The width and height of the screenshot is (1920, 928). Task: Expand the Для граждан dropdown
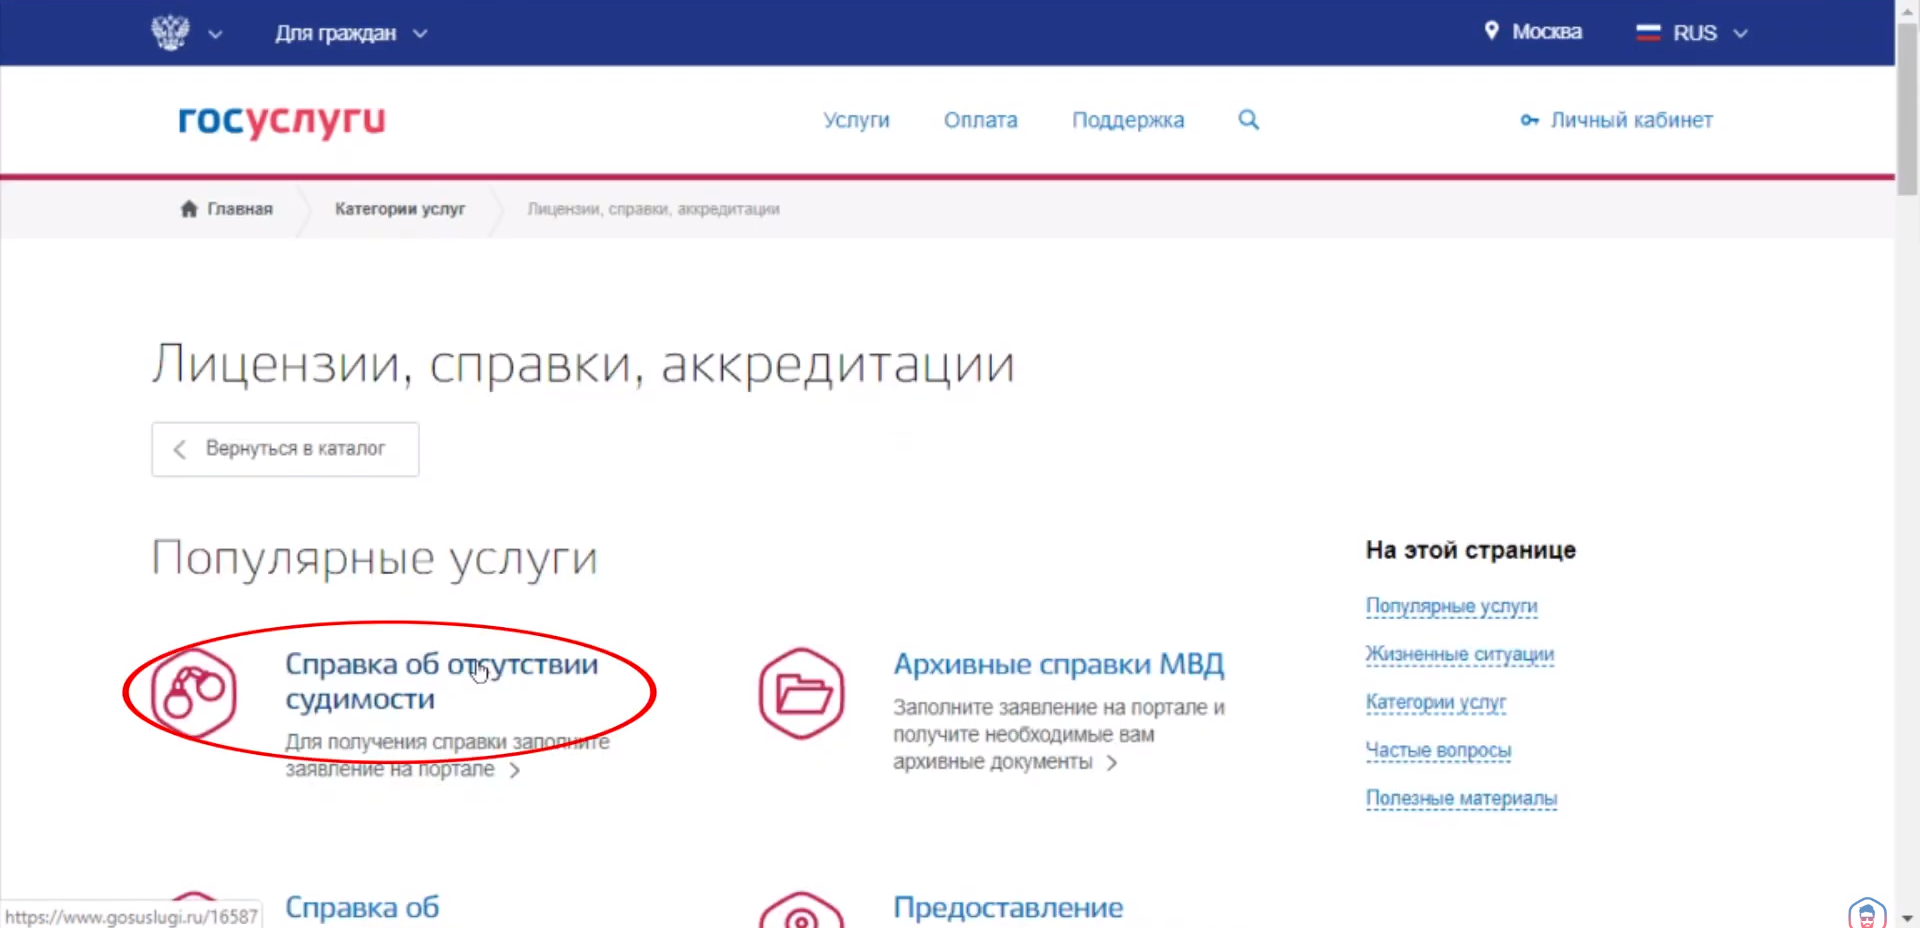[x=350, y=33]
